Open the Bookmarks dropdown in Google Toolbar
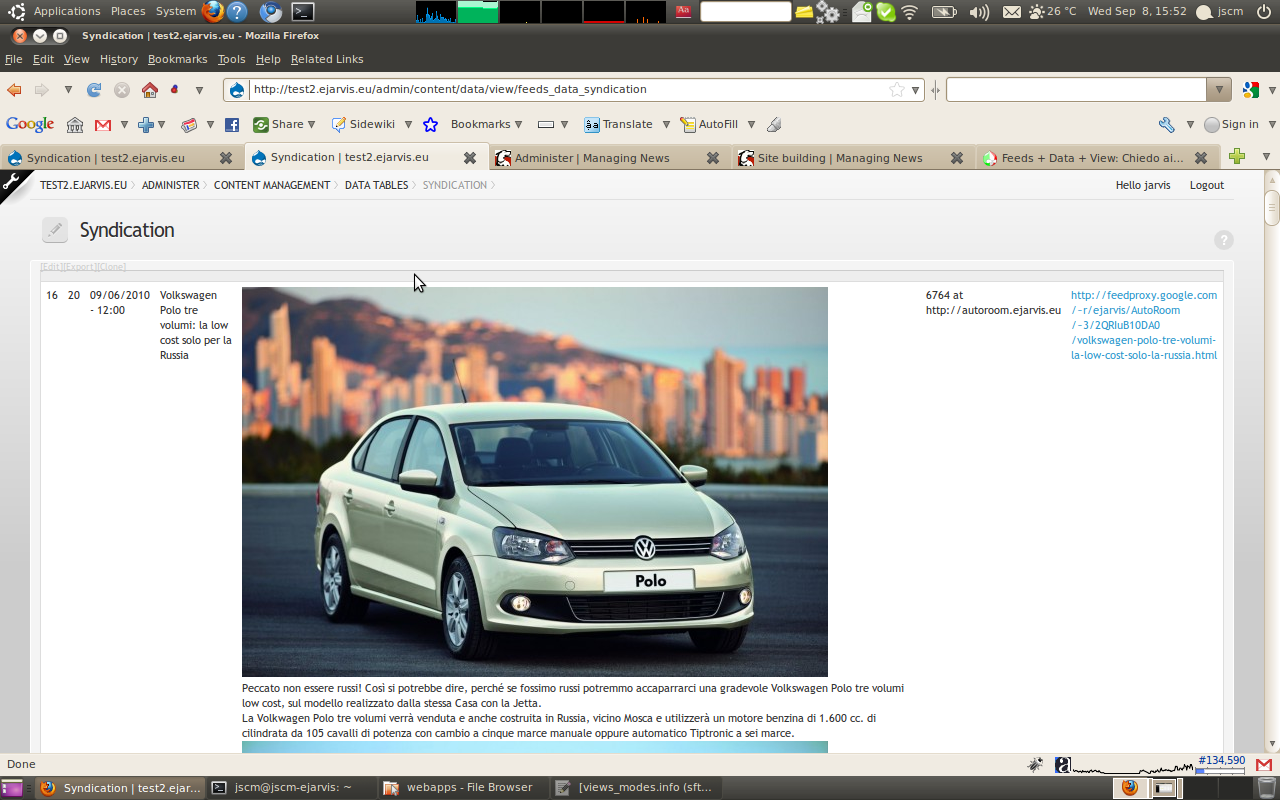Image resolution: width=1280 pixels, height=800 pixels. click(x=487, y=125)
